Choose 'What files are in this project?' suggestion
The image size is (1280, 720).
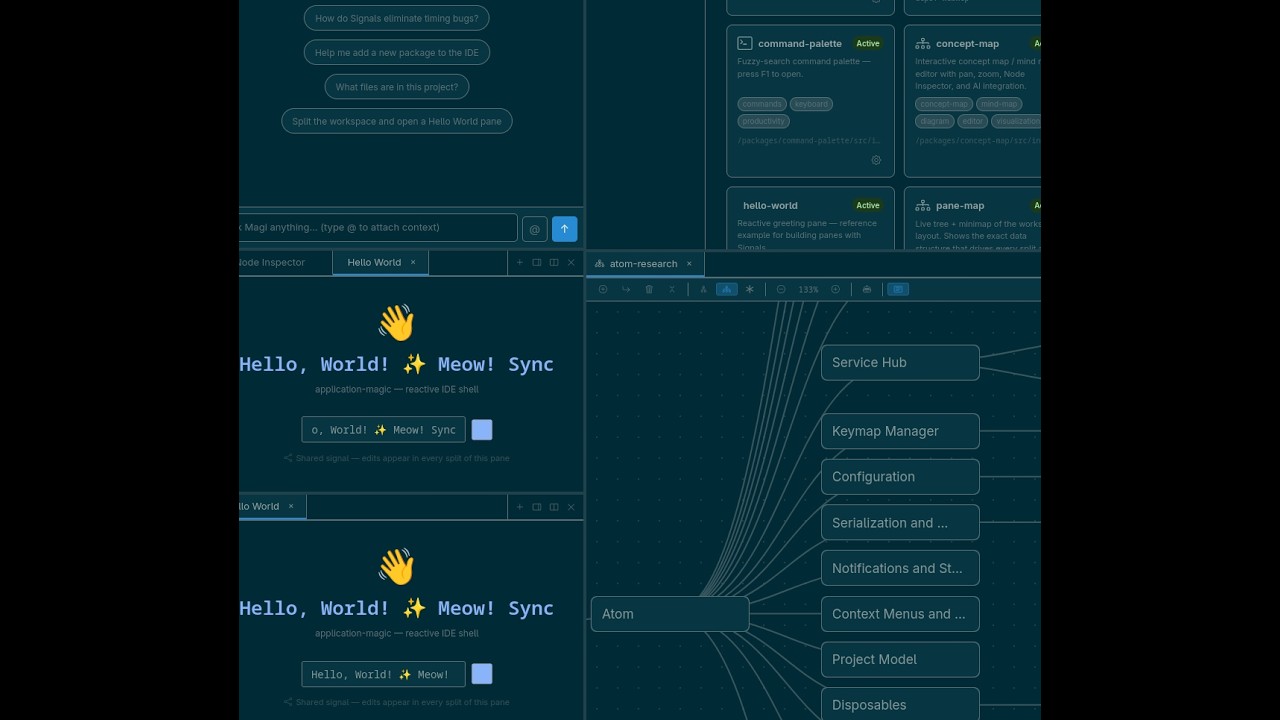point(397,87)
